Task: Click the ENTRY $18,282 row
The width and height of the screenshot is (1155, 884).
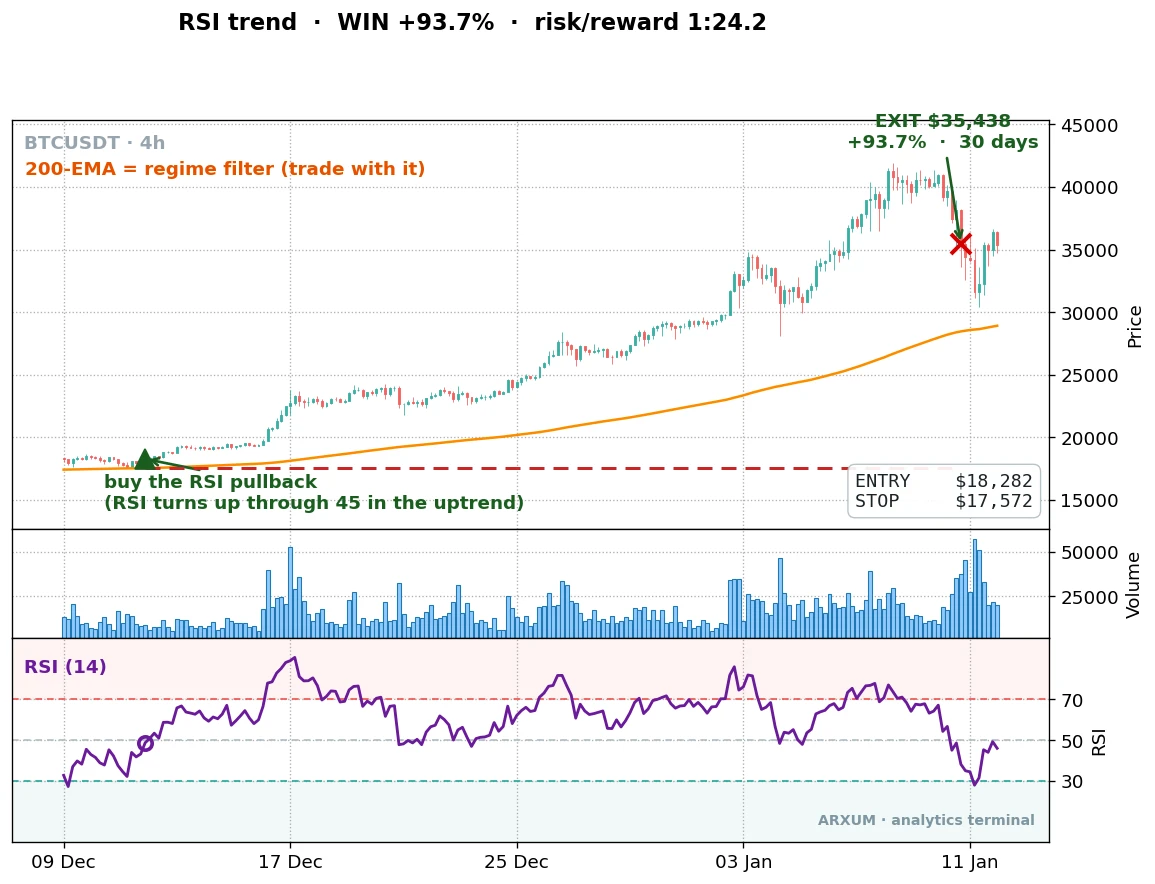Action: click(944, 481)
